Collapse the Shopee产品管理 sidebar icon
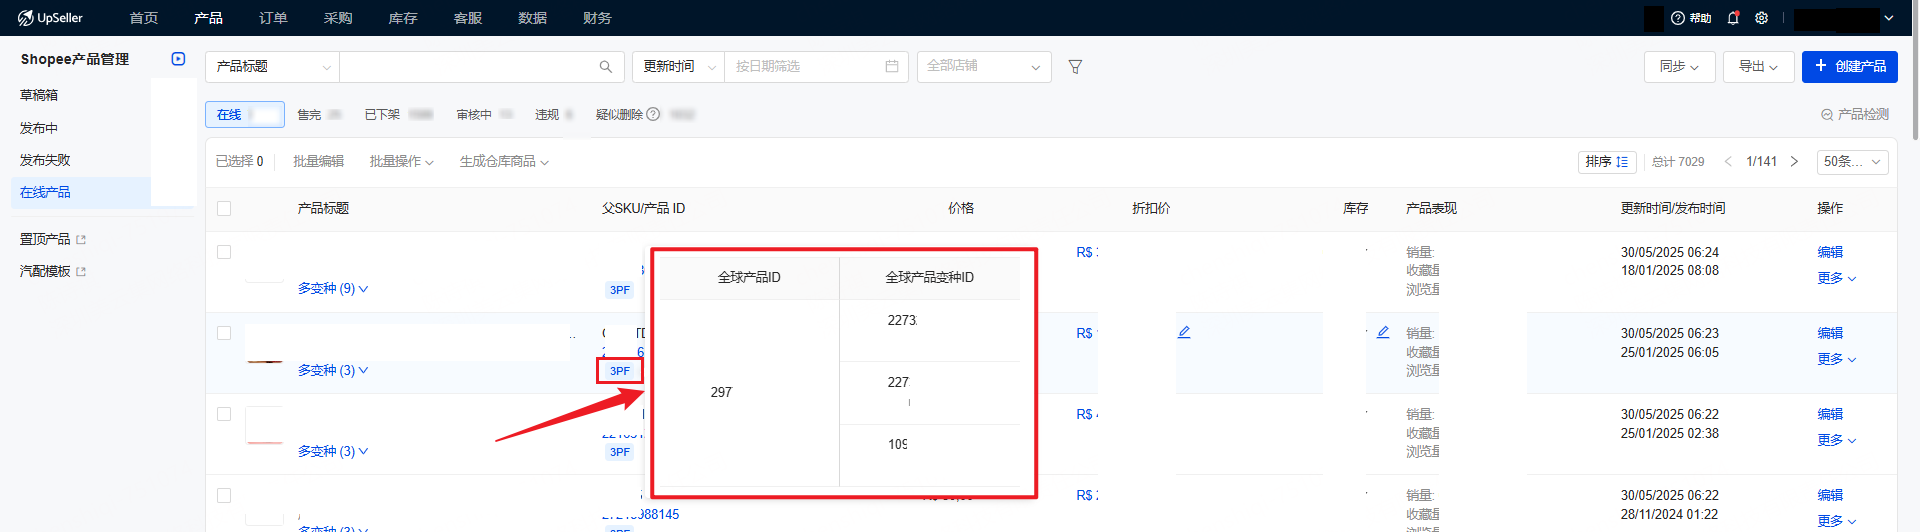This screenshot has width=1920, height=532. tap(178, 59)
